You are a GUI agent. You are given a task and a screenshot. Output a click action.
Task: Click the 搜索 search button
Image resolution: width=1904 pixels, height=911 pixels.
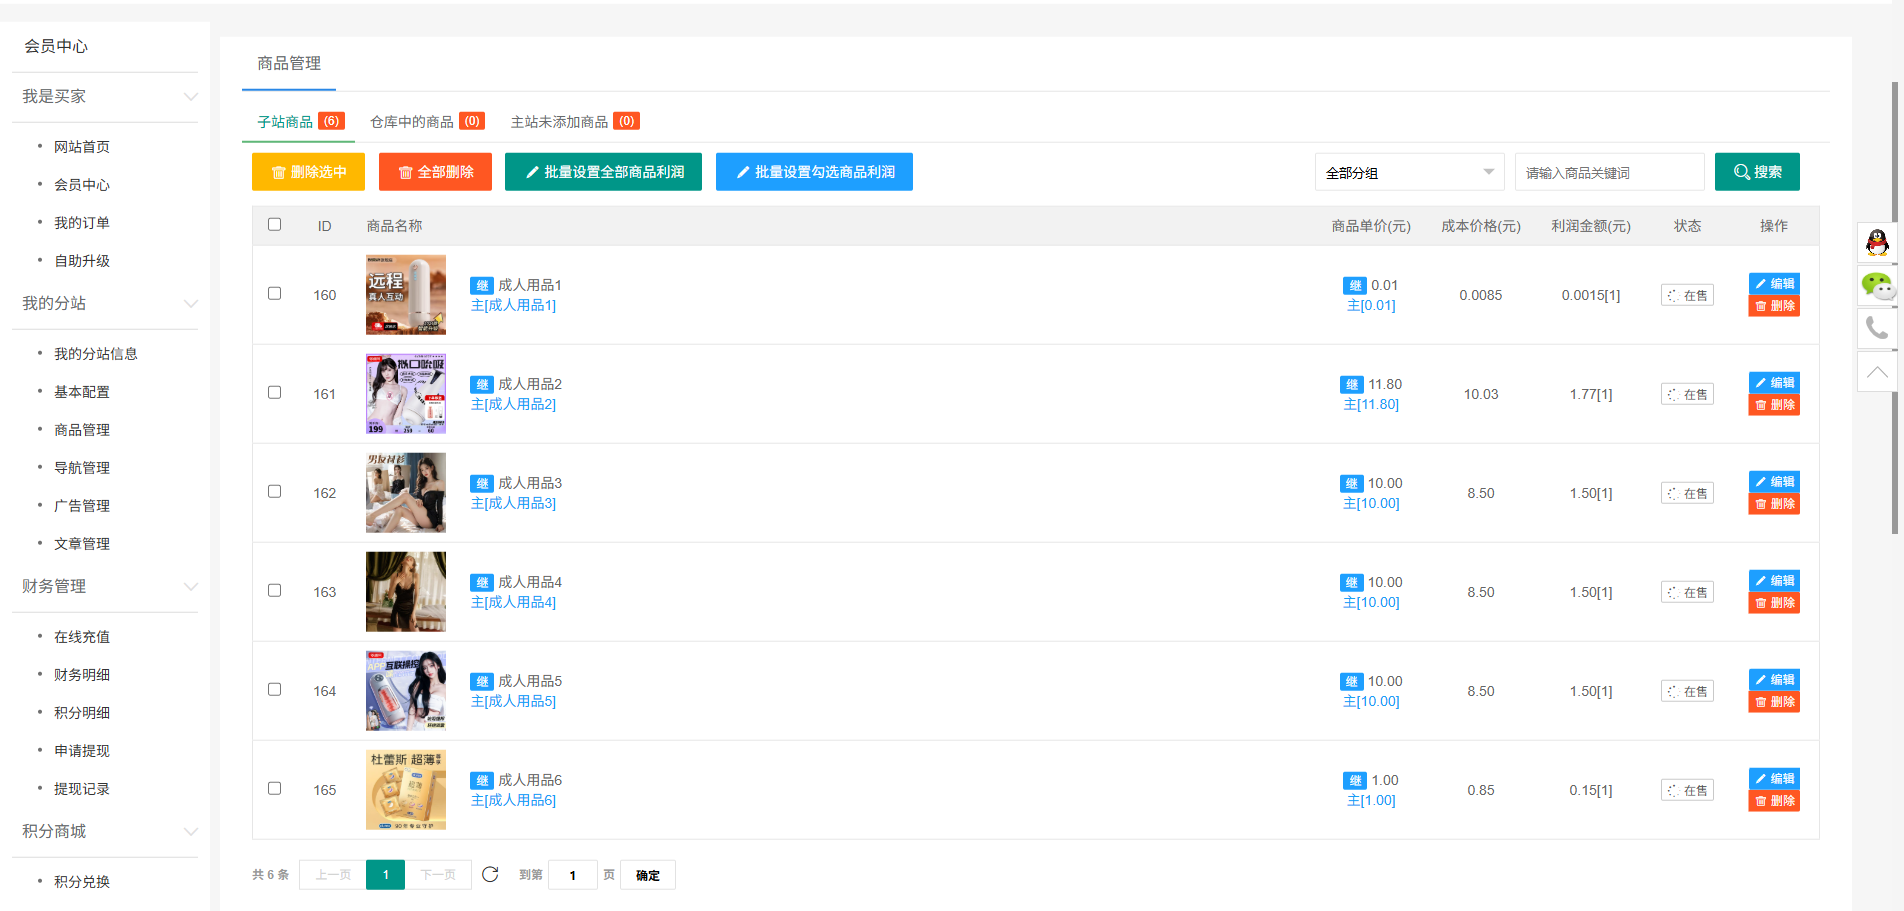tap(1757, 172)
